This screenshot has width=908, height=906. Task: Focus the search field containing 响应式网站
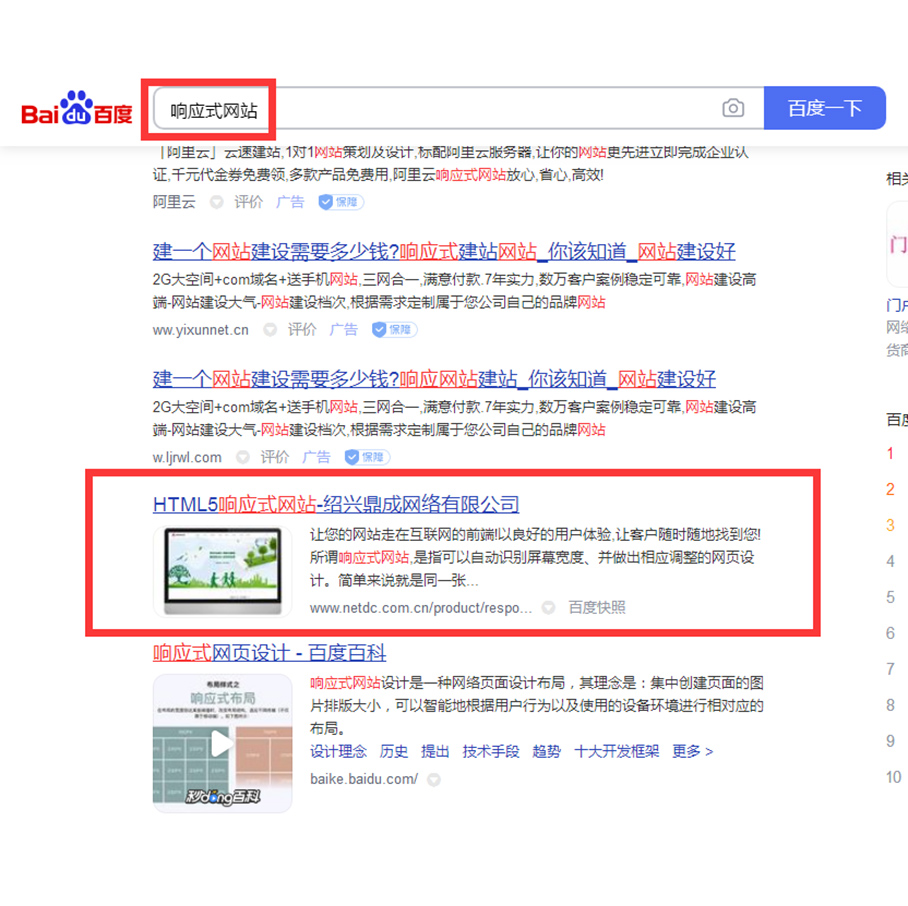tap(458, 108)
